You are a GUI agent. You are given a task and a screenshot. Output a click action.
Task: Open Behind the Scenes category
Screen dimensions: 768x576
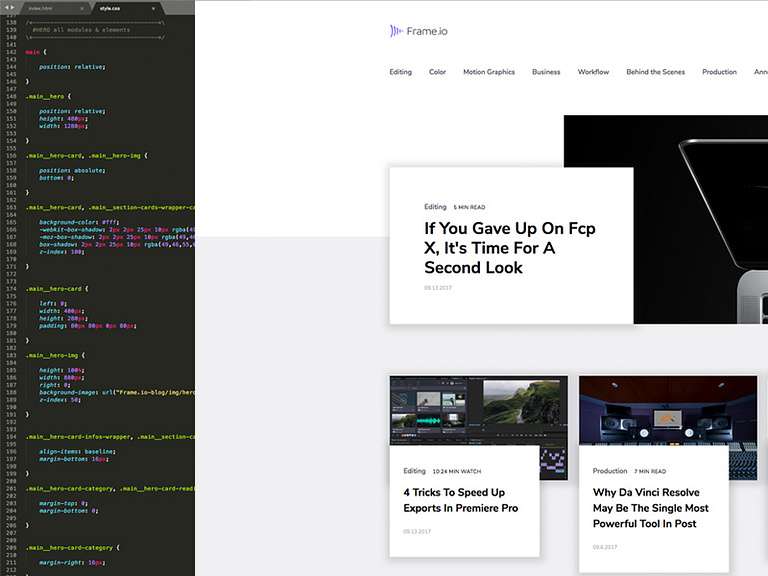pyautogui.click(x=655, y=72)
